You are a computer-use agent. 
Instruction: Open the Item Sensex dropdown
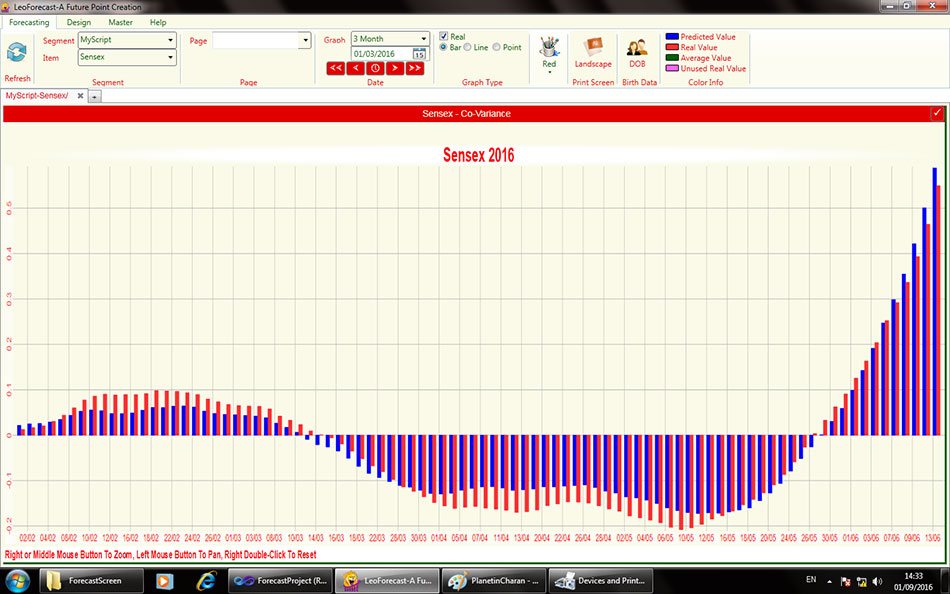tap(170, 58)
